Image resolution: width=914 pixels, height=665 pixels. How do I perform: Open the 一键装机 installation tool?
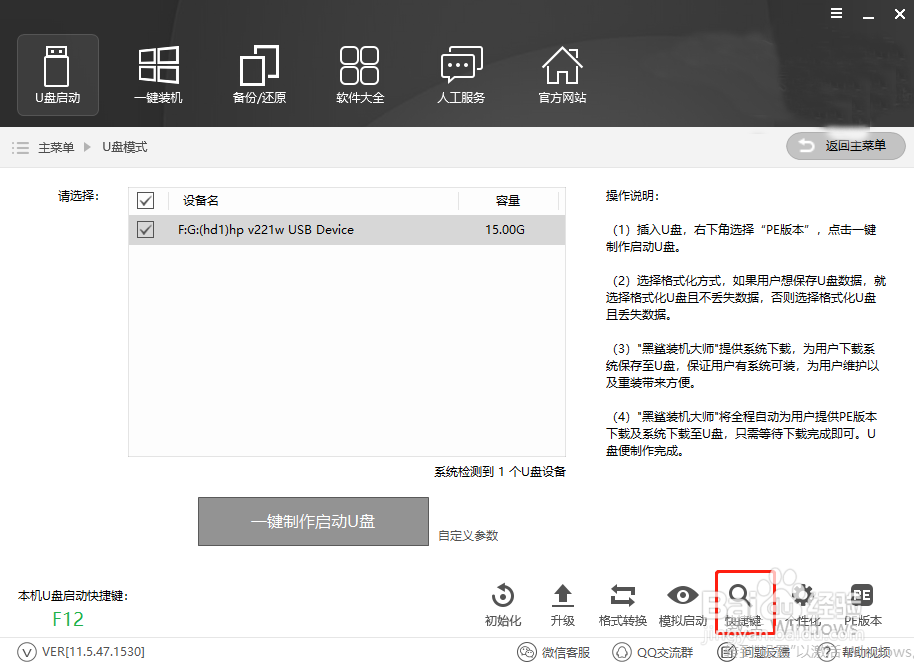click(x=158, y=74)
